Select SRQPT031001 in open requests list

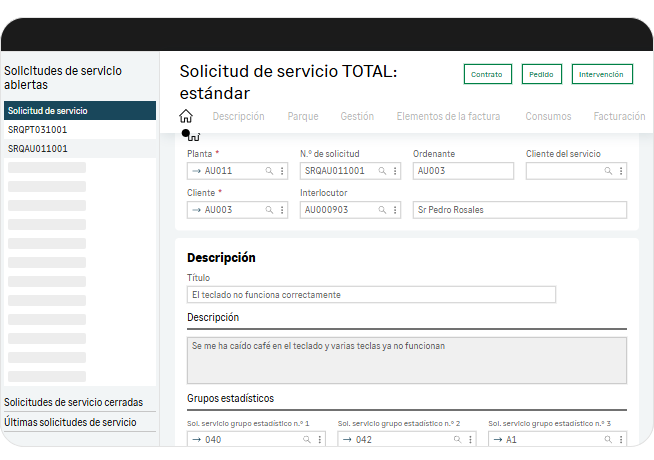(38, 130)
